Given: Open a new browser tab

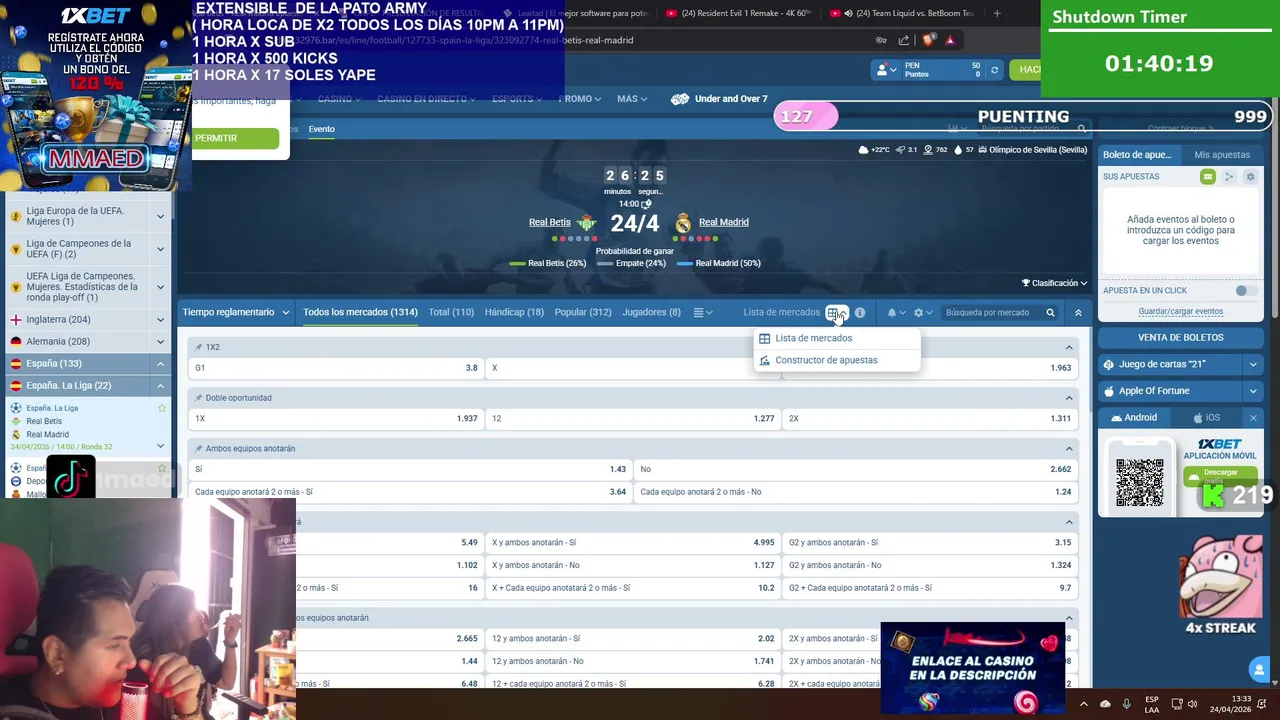Looking at the screenshot, I should point(997,14).
